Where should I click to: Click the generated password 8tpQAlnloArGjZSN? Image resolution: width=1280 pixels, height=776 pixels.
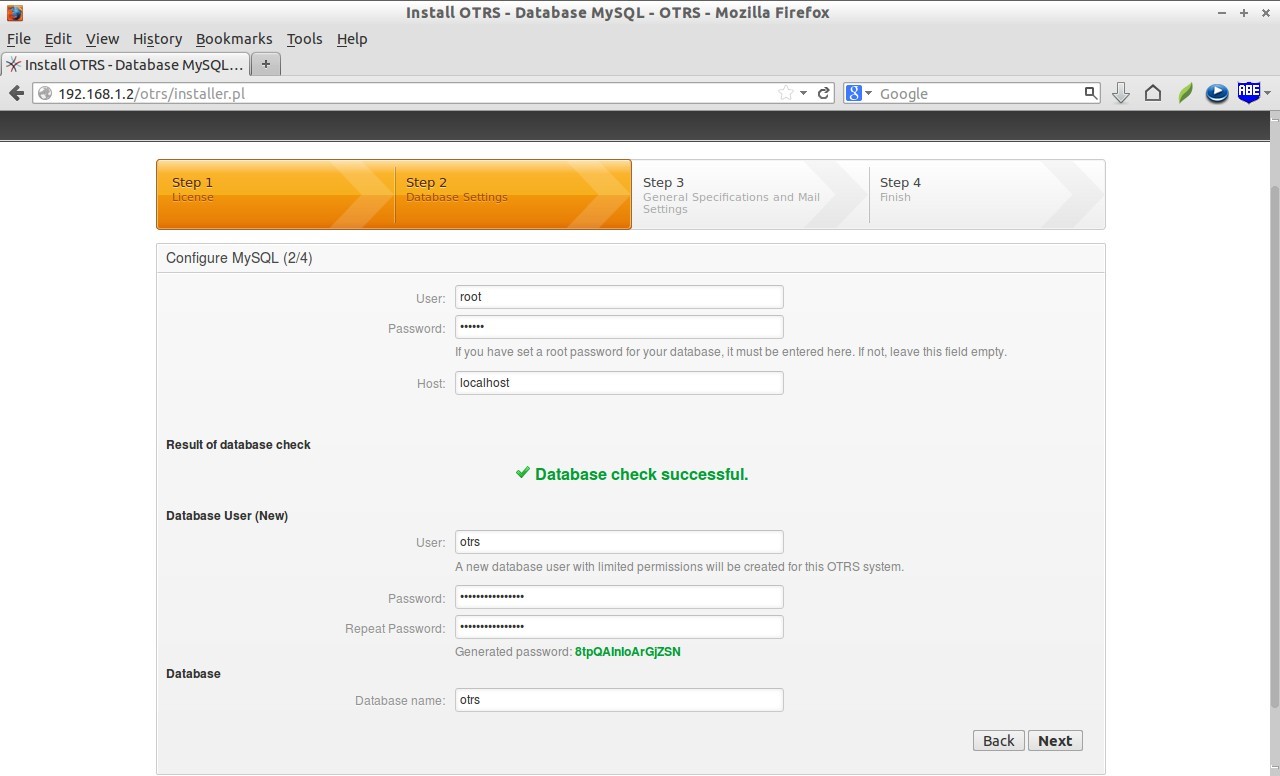(x=628, y=652)
